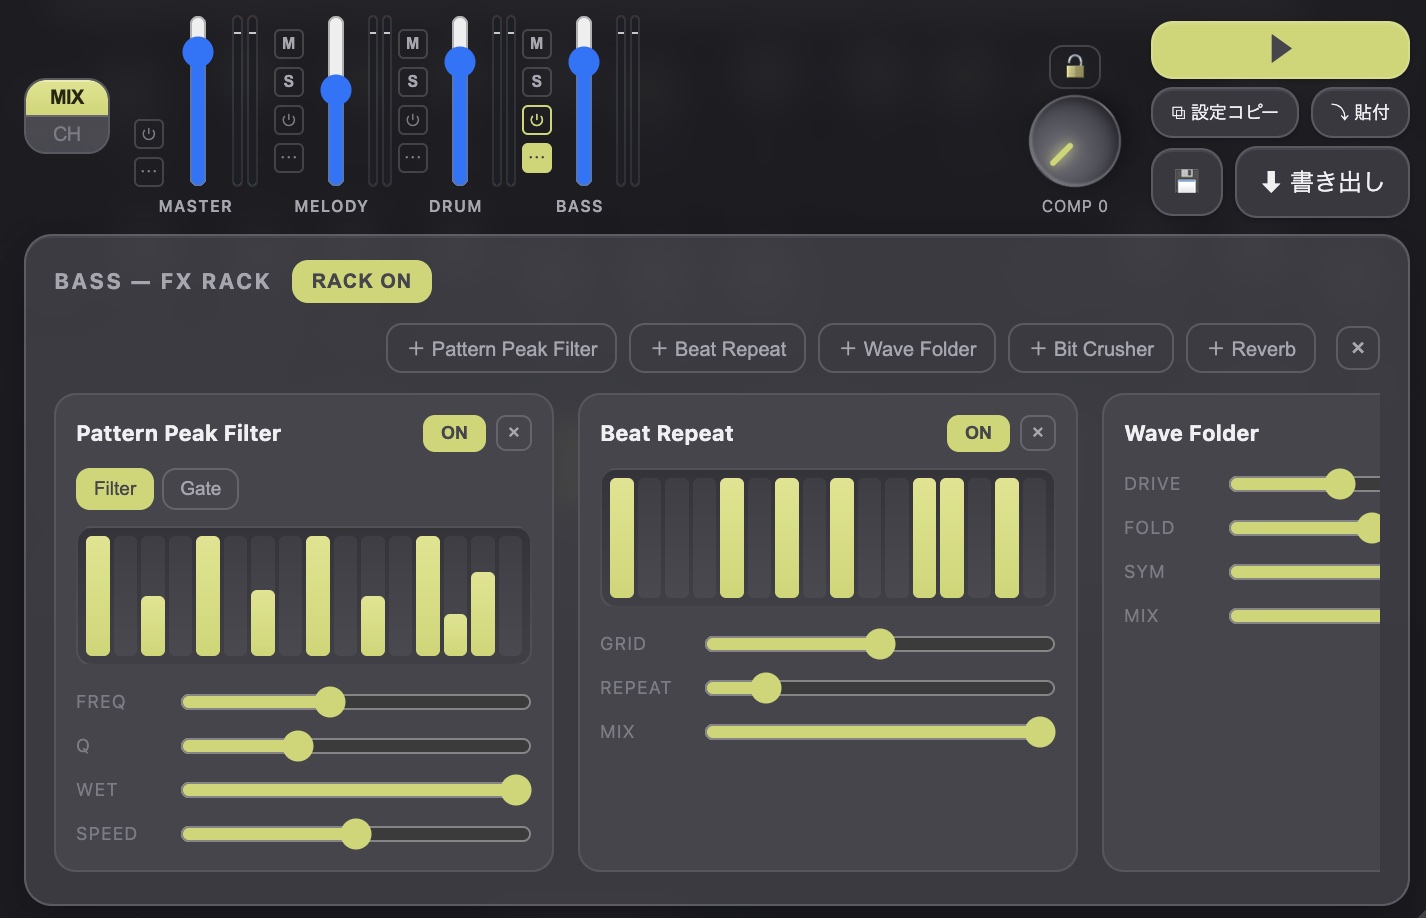The width and height of the screenshot is (1426, 918).
Task: Click first step bar in Pattern Peak Filter
Action: (x=98, y=596)
